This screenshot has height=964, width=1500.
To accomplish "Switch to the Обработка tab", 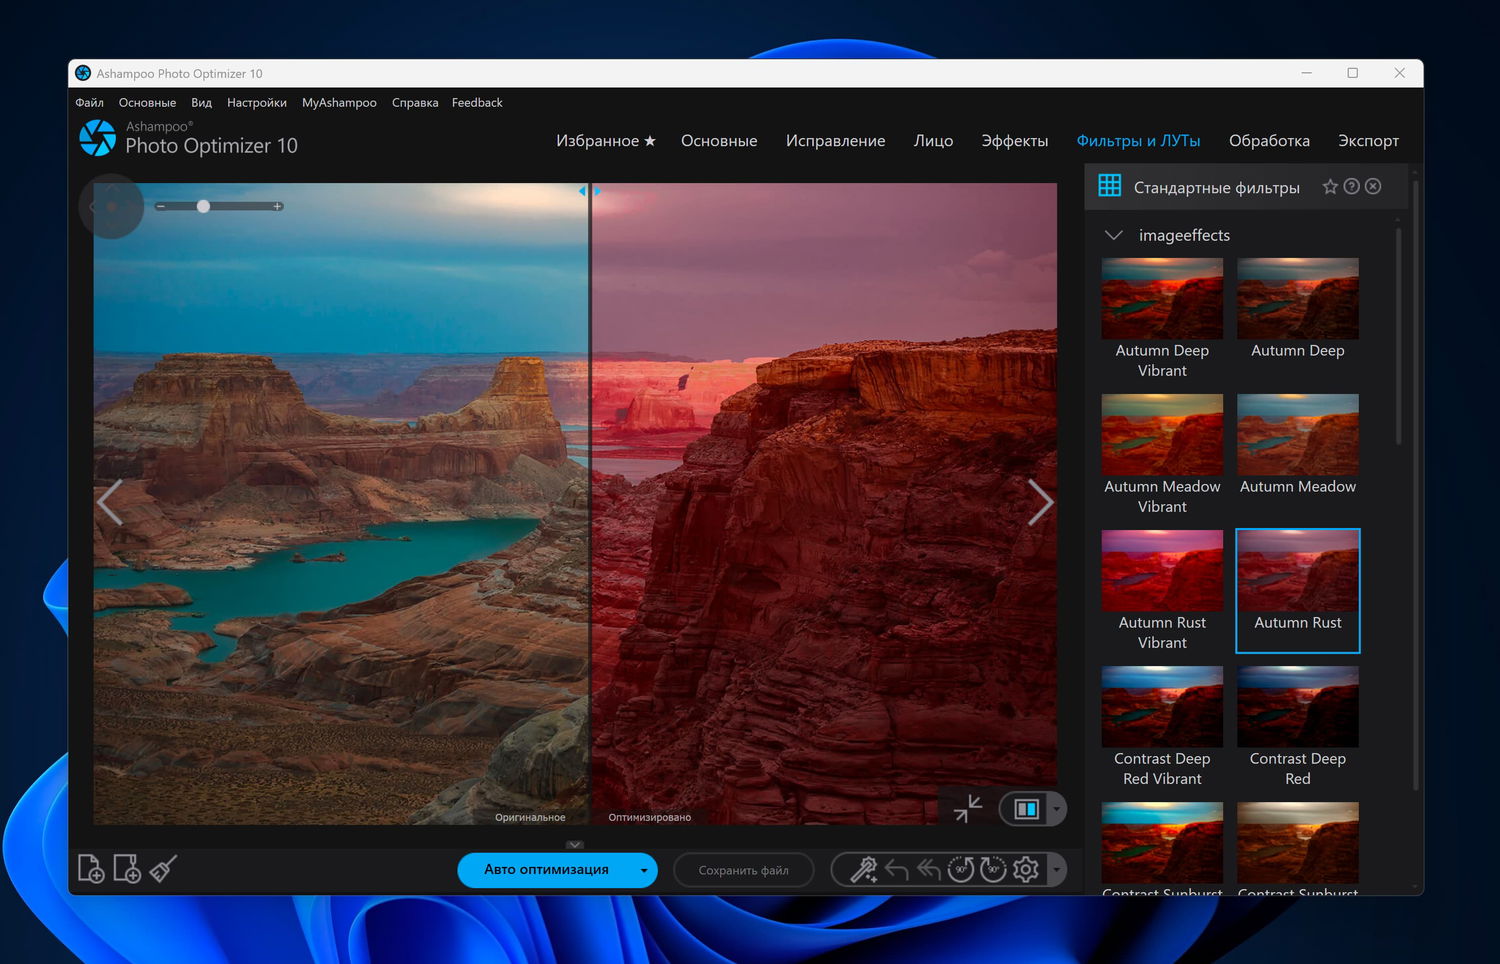I will pos(1269,141).
